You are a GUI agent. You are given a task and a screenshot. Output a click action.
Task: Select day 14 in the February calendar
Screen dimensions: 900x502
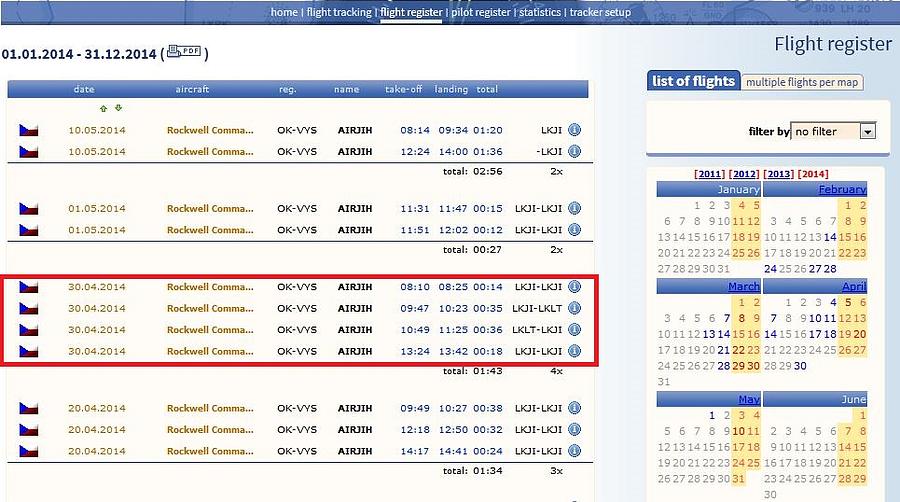pyautogui.click(x=829, y=237)
